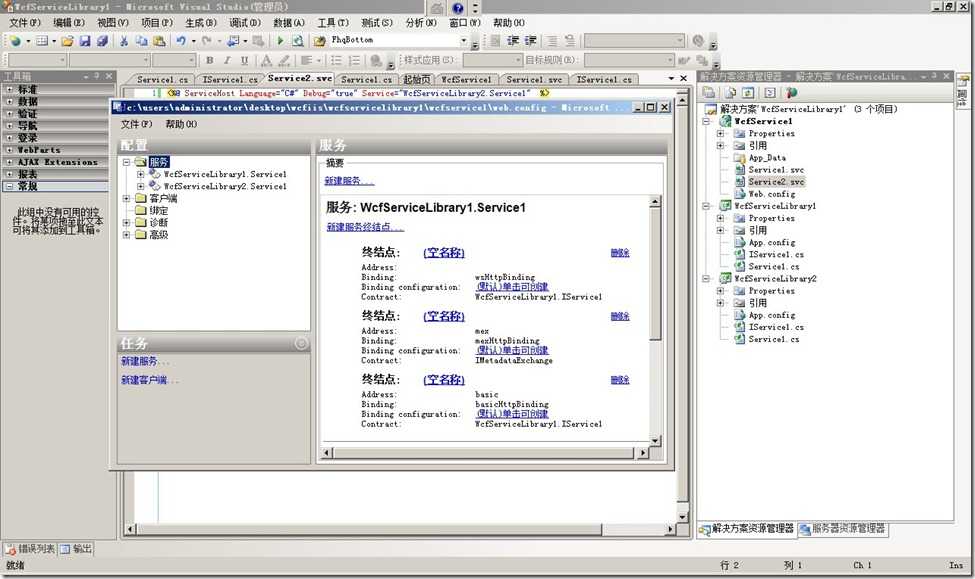
Task: Click the Increase Indent toolbar icon
Action: point(530,40)
